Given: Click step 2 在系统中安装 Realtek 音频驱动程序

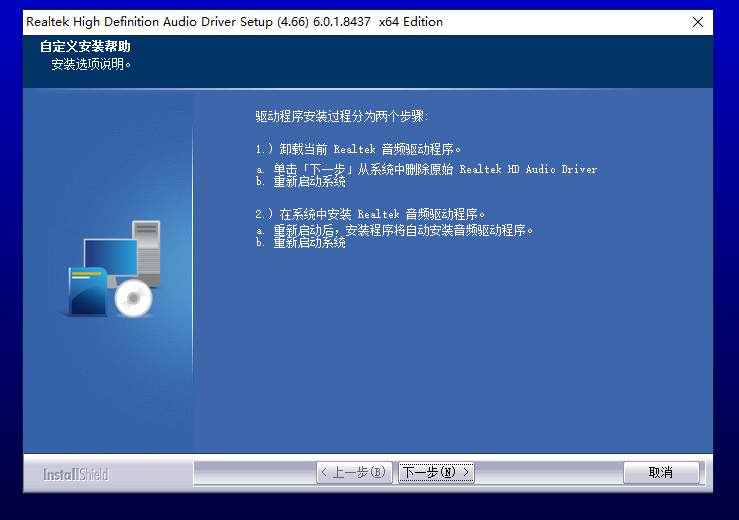Looking at the screenshot, I should click(370, 215).
